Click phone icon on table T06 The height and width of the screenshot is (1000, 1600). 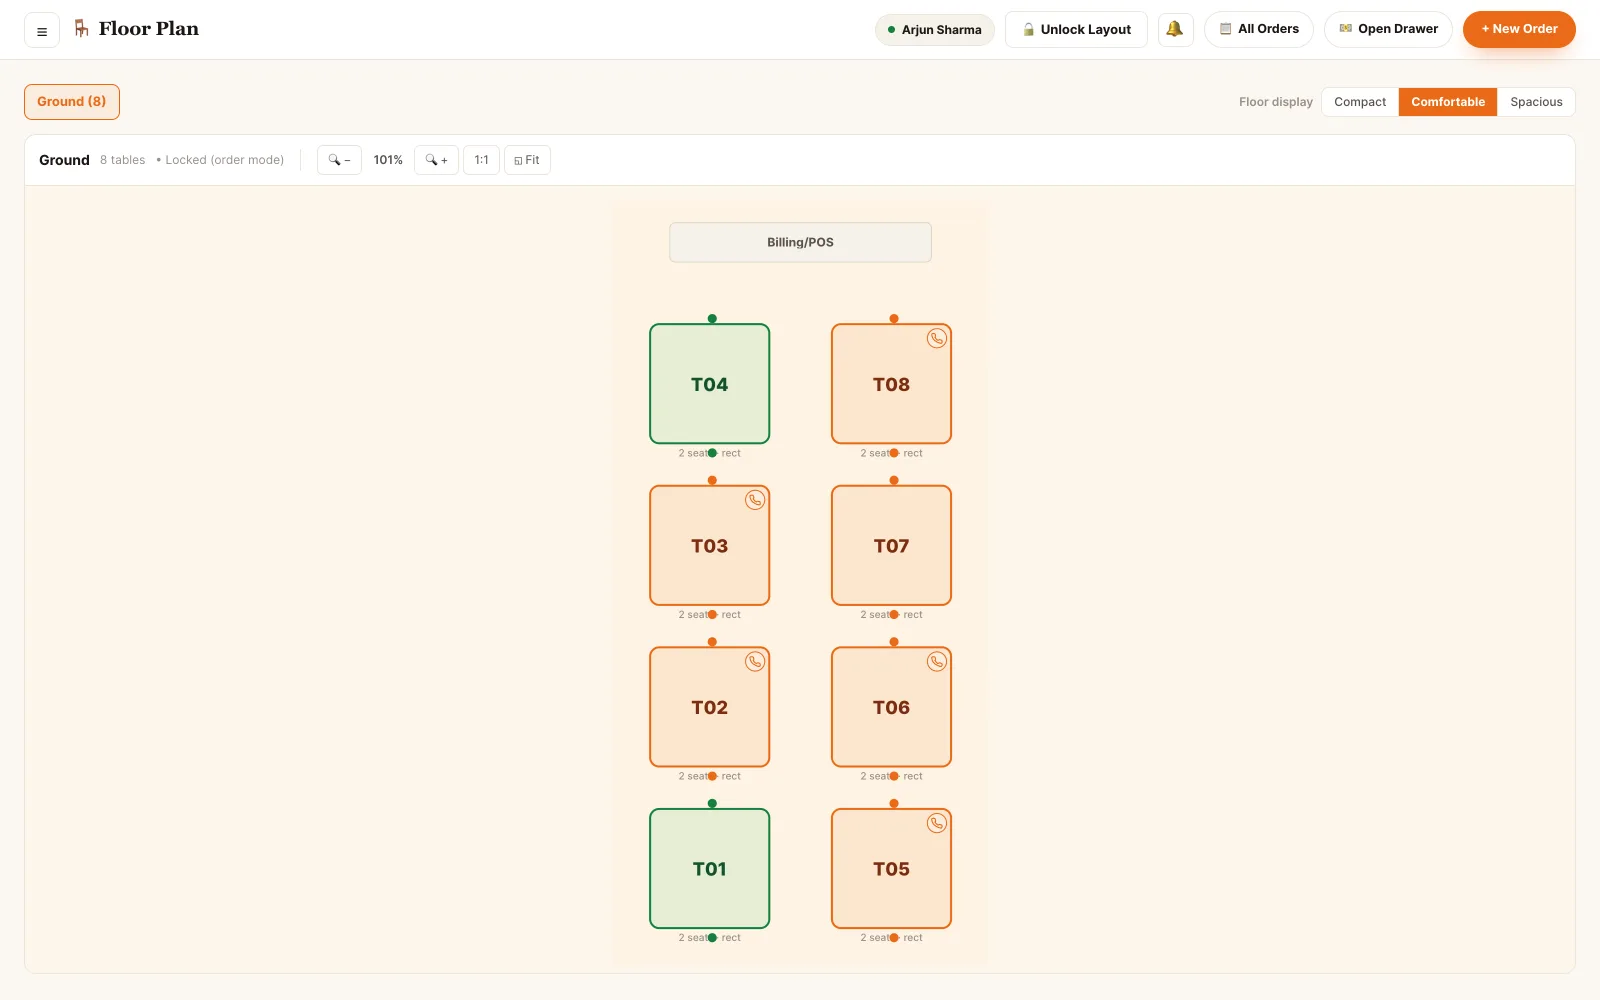tap(936, 661)
